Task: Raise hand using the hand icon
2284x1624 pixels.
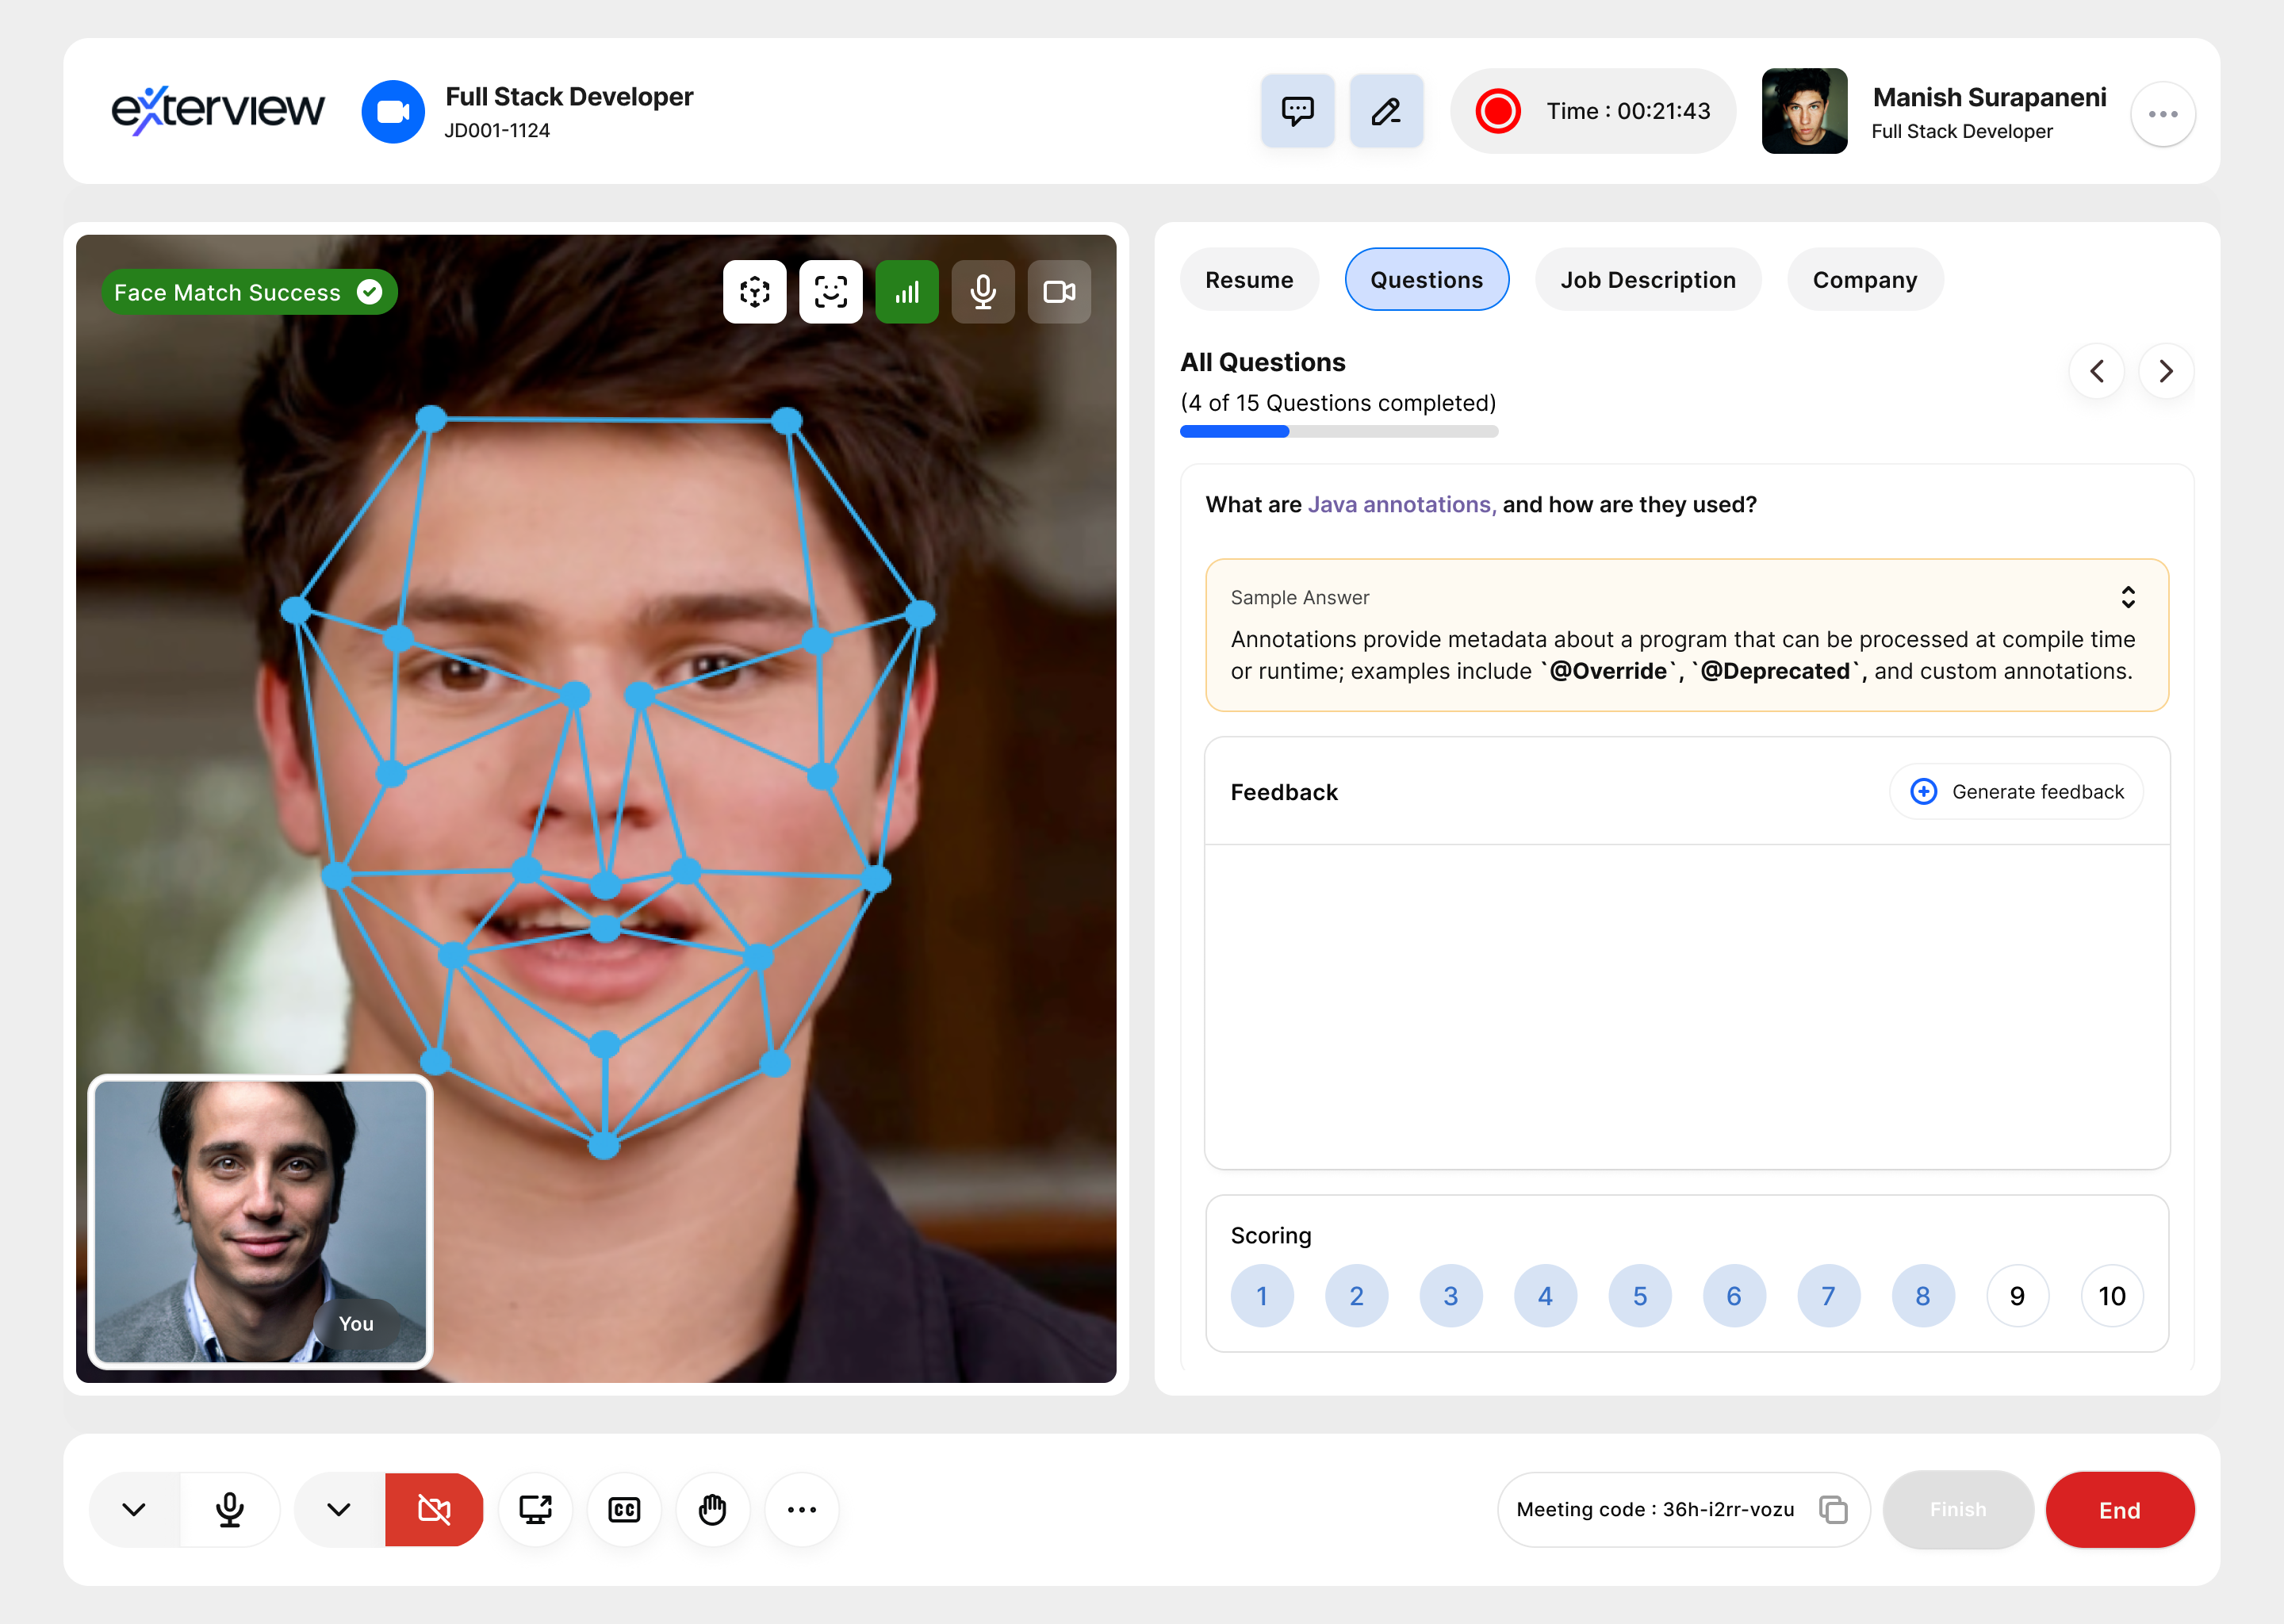Action: click(712, 1509)
